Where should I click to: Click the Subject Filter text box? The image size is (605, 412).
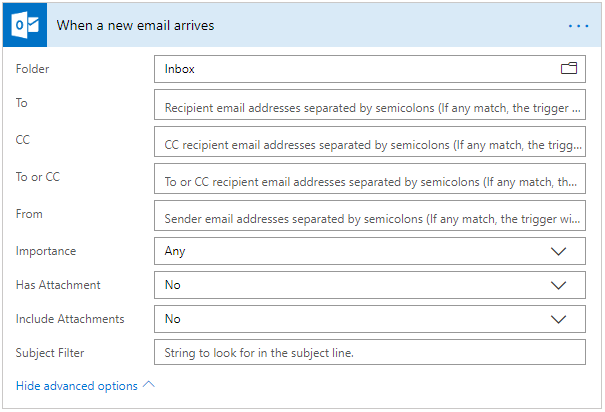click(x=370, y=352)
